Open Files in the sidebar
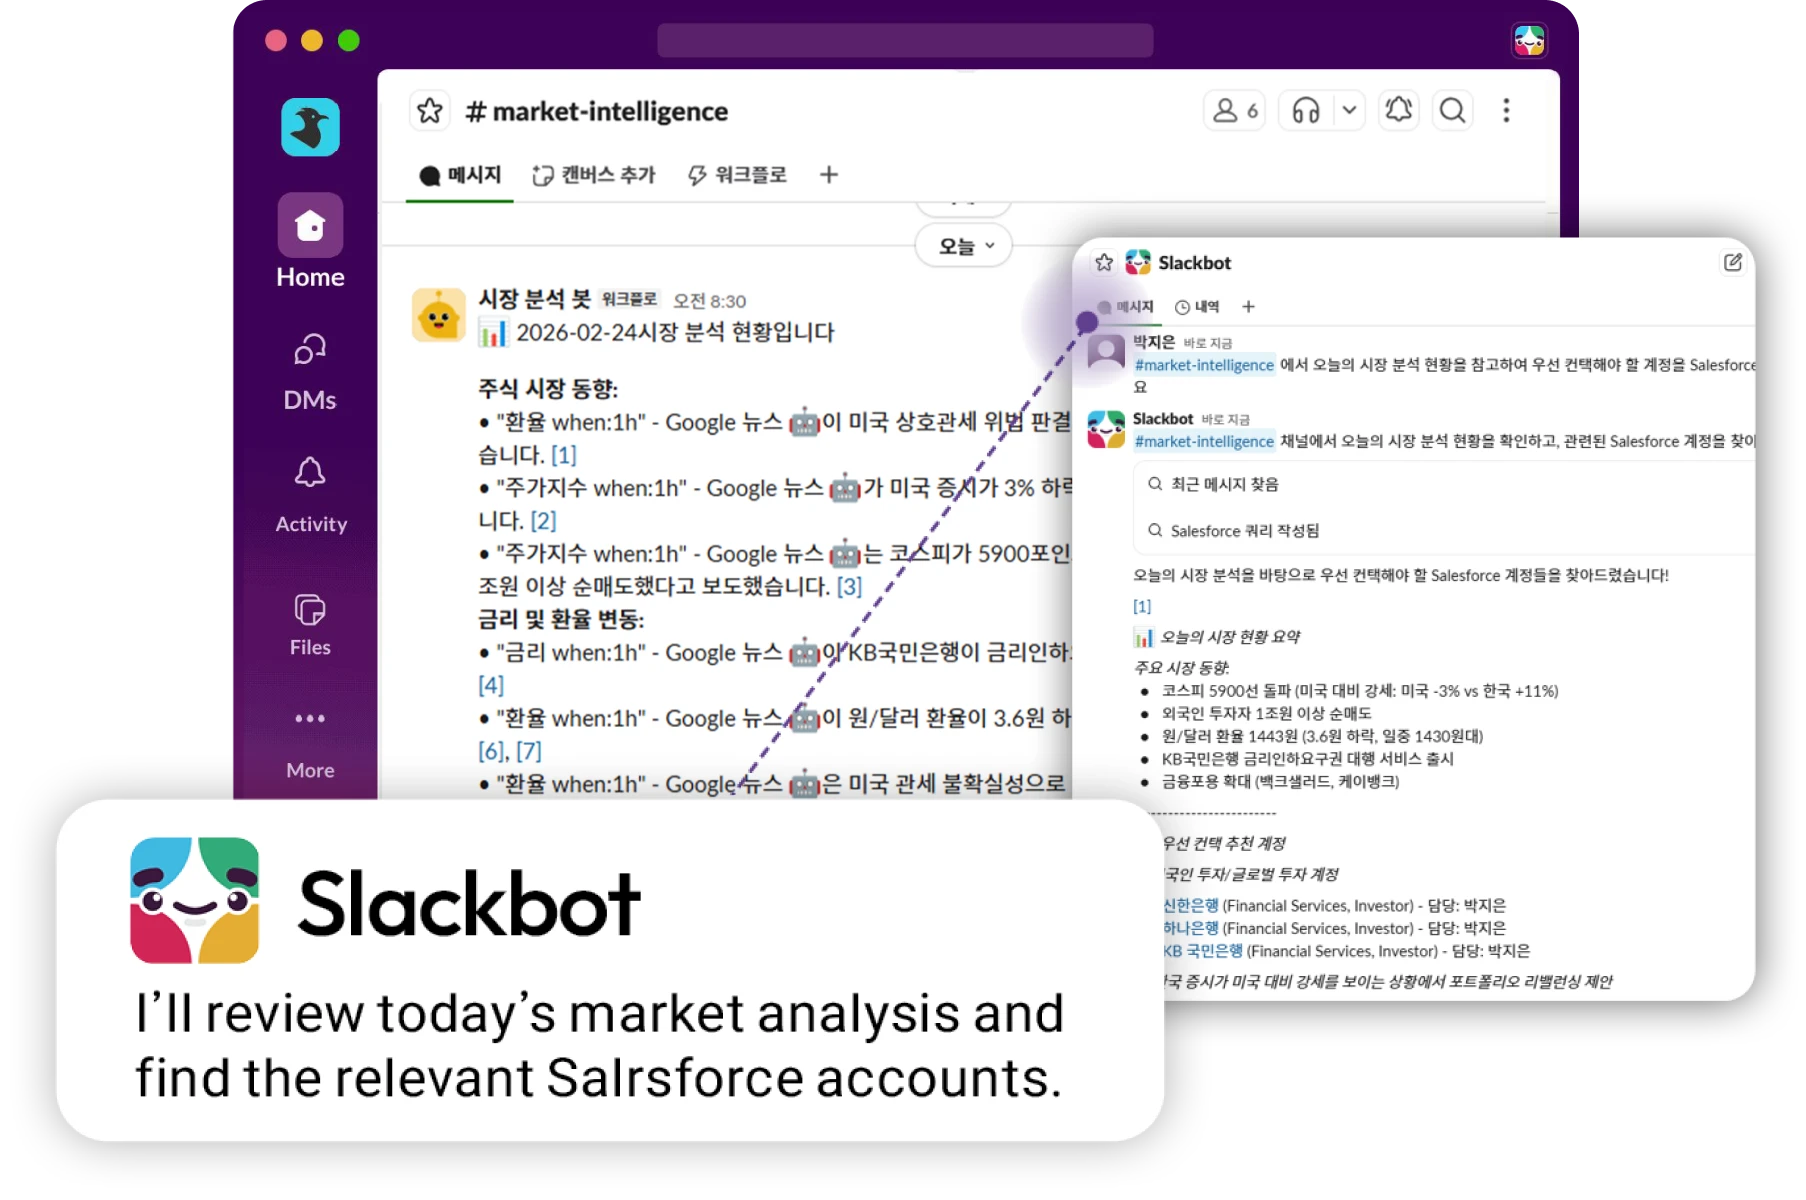The image size is (1806, 1200). (310, 625)
